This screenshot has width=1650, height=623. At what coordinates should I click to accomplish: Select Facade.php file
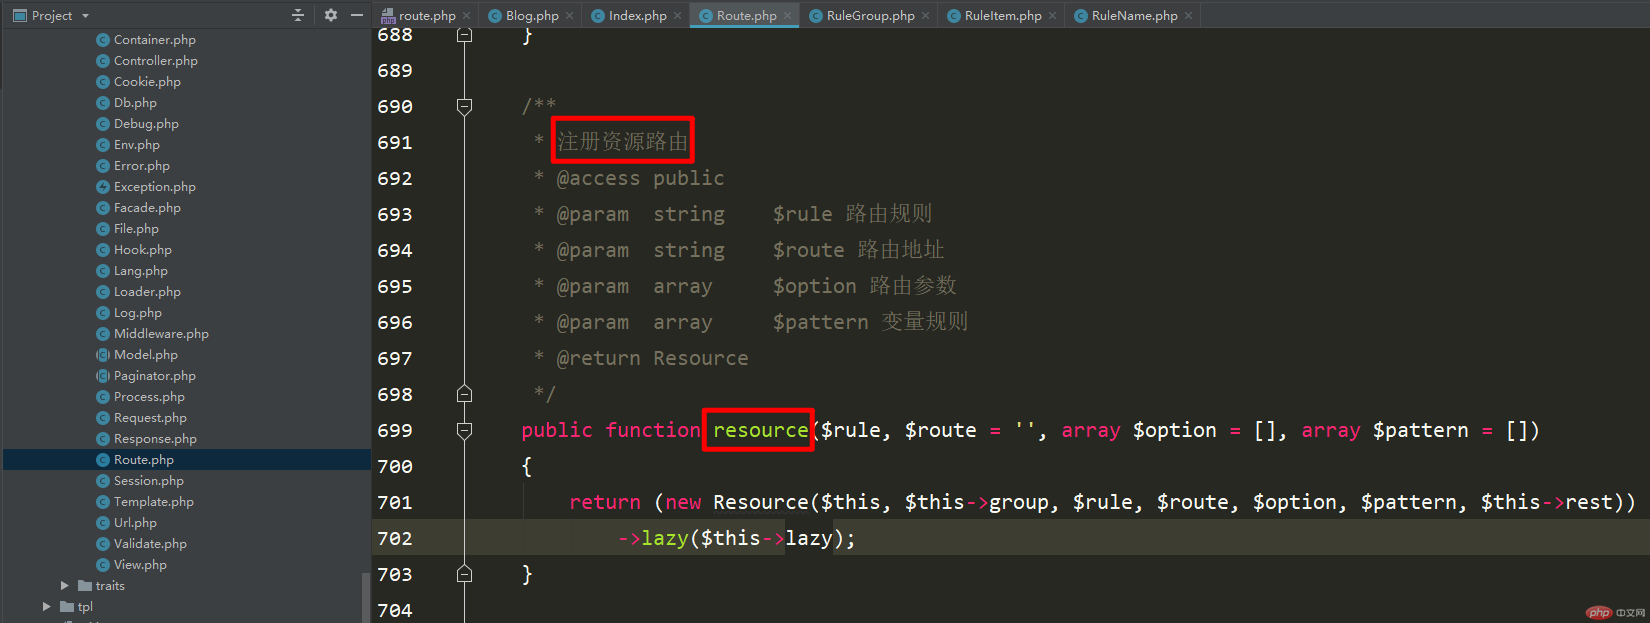[x=147, y=208]
